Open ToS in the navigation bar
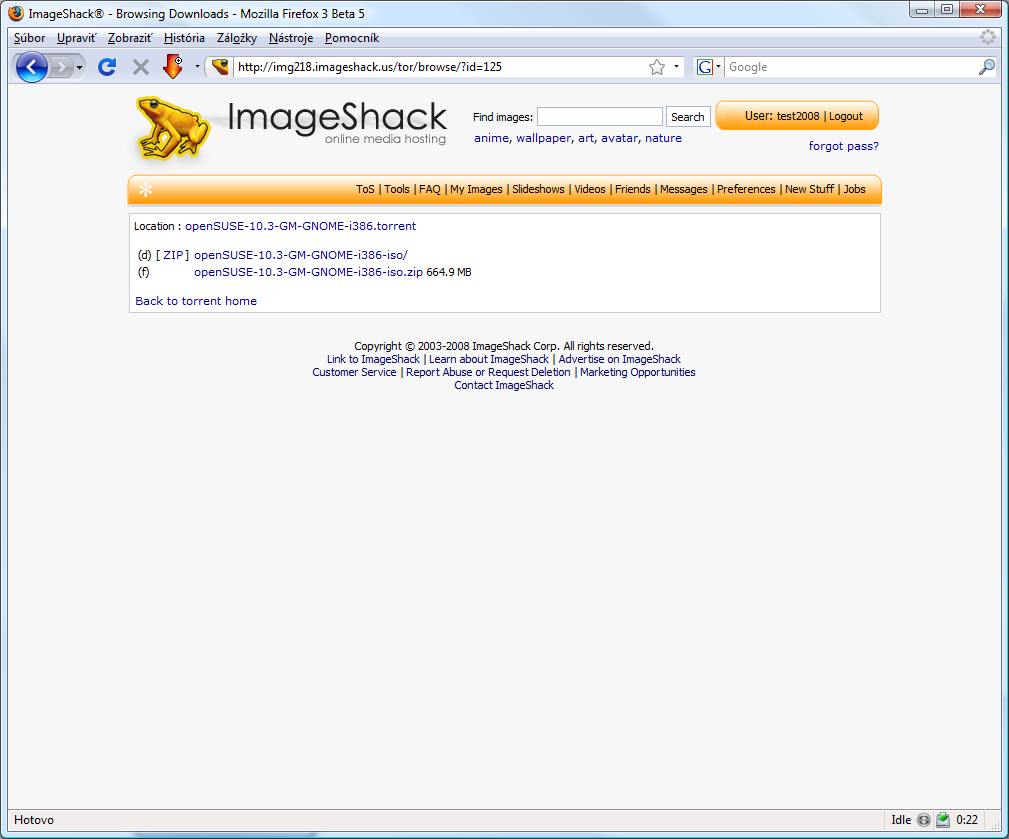The width and height of the screenshot is (1009, 839). click(365, 189)
